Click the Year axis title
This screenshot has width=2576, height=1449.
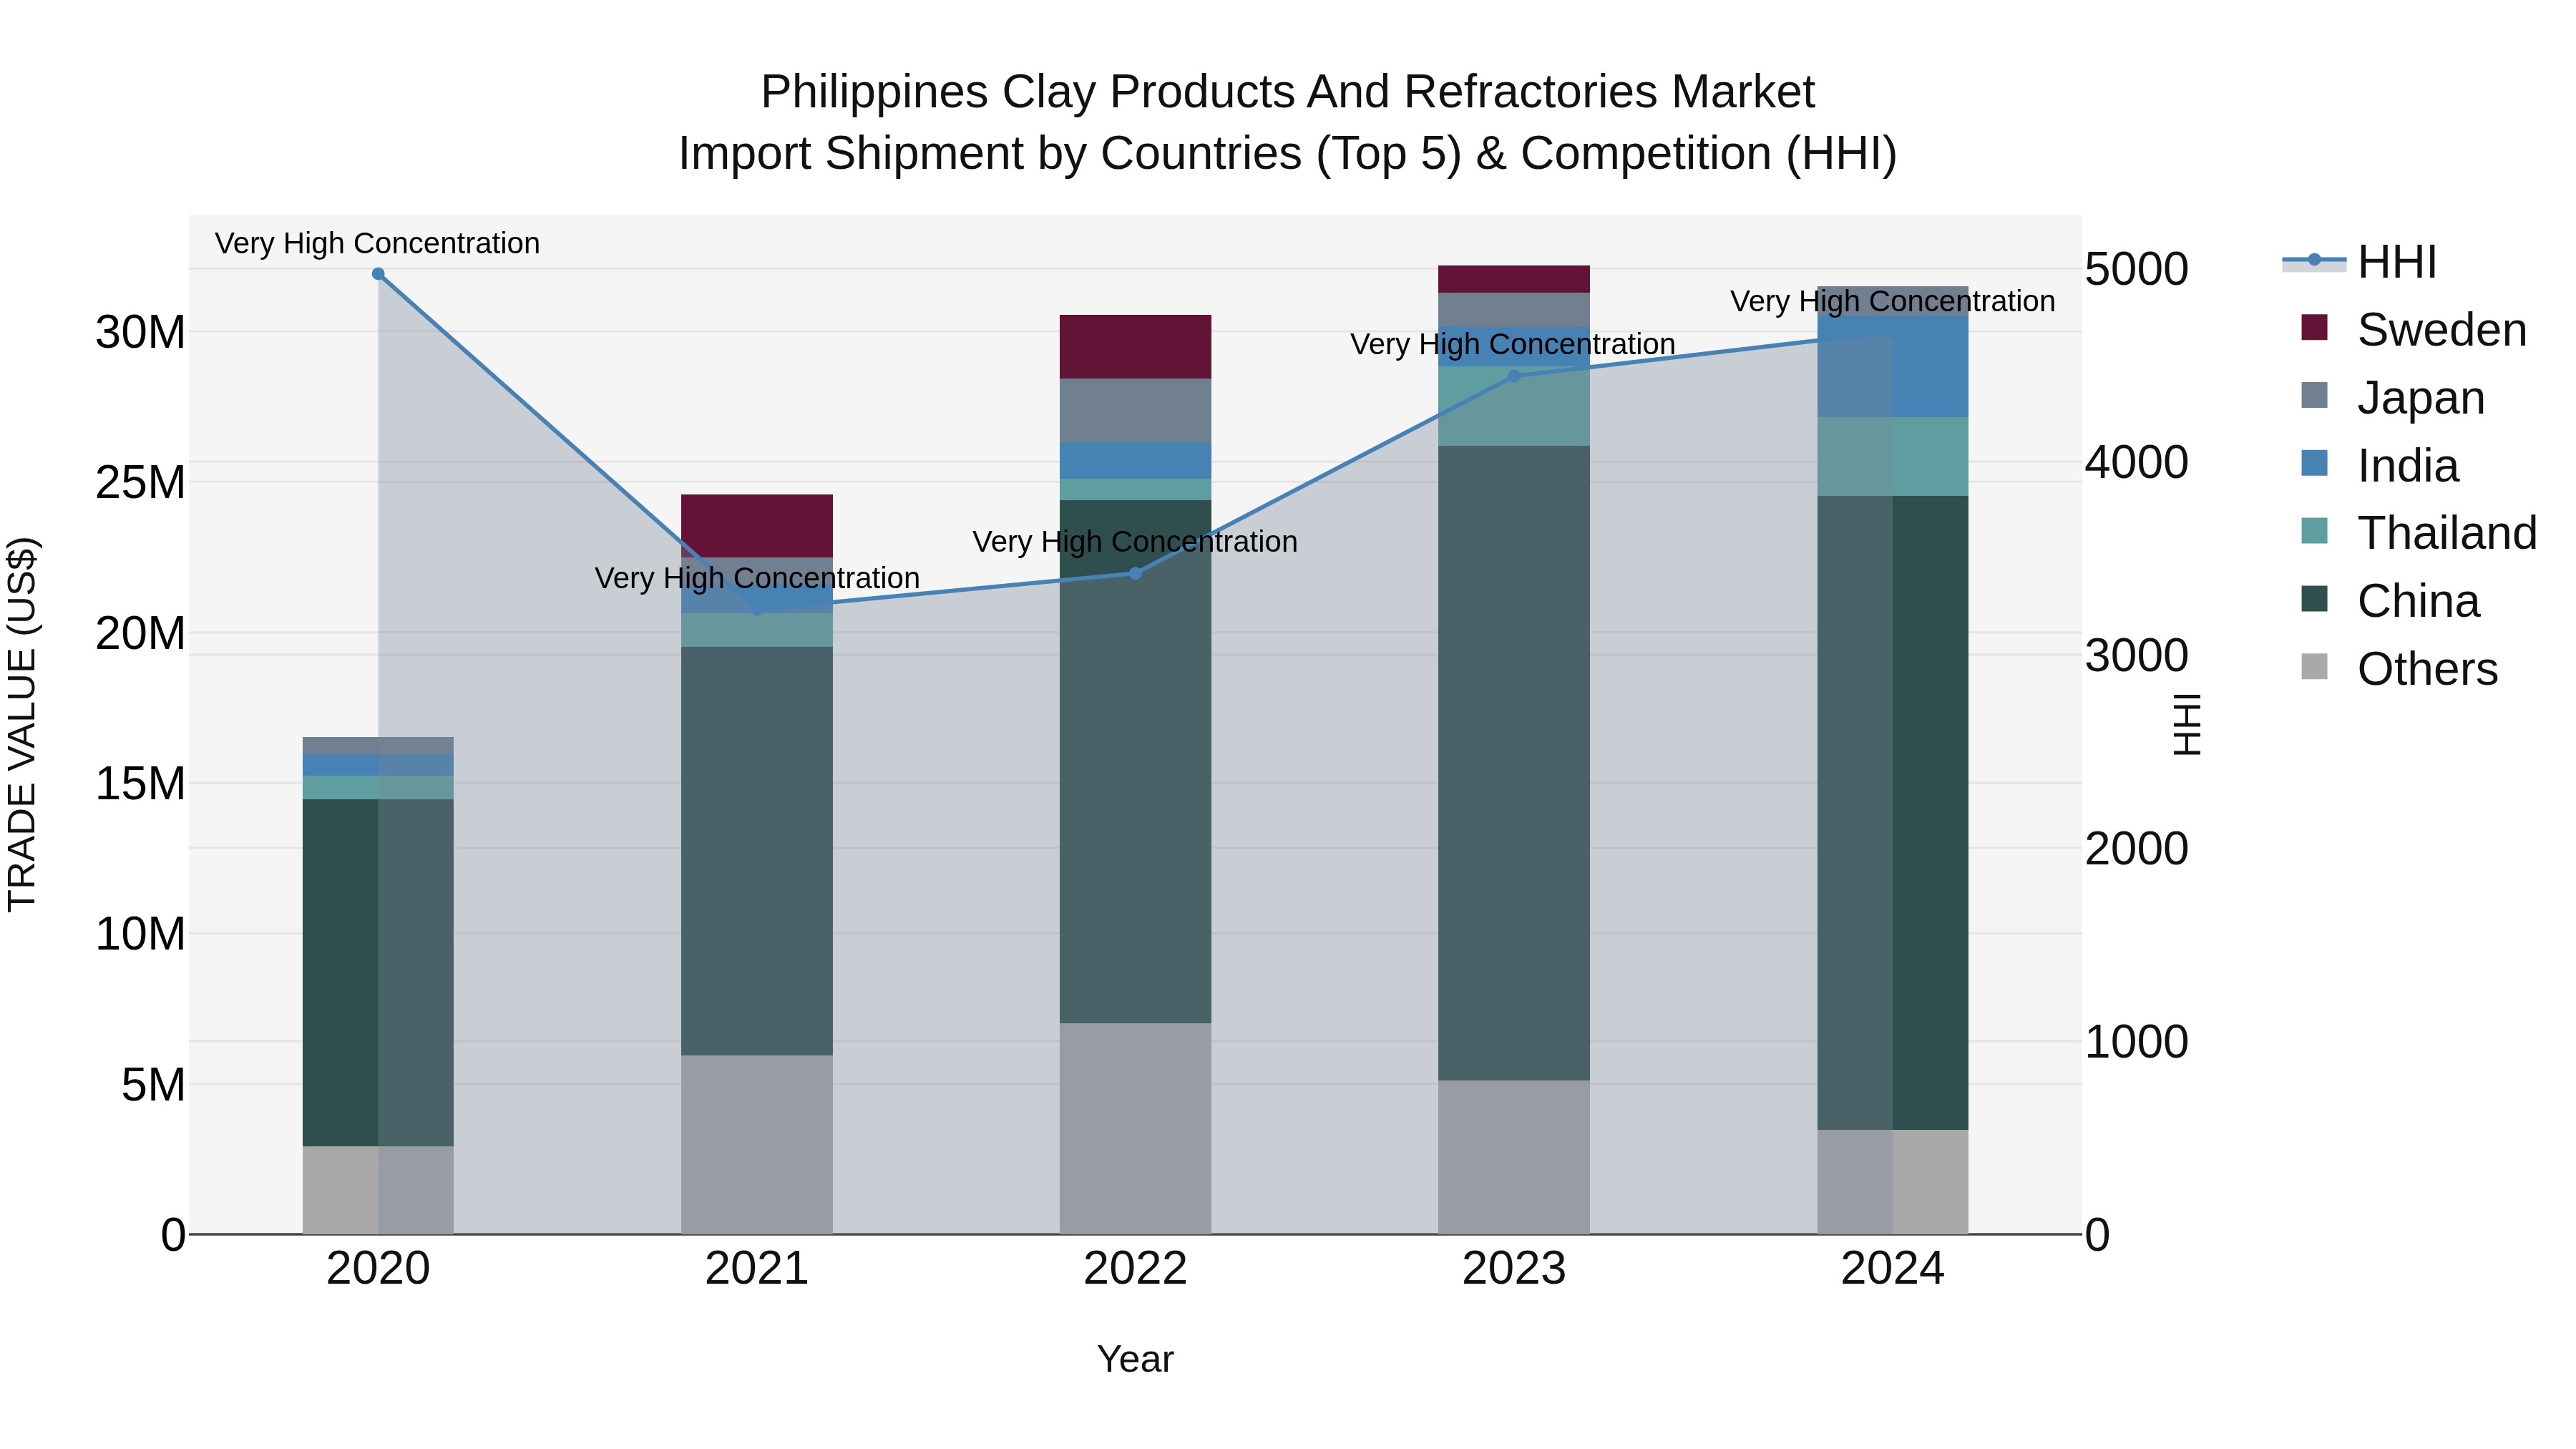1135,1359
